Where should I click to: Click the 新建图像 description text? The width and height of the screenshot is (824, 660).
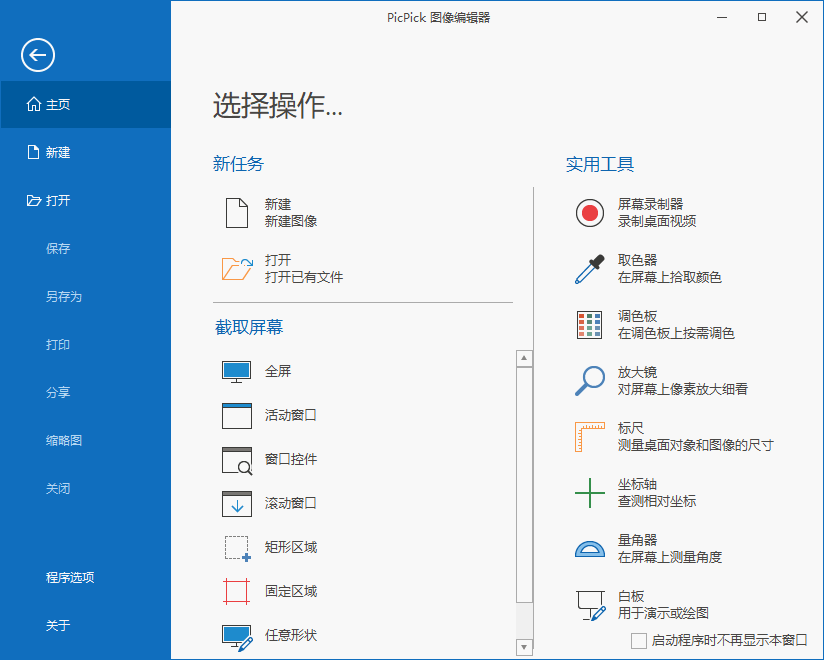coord(291,221)
